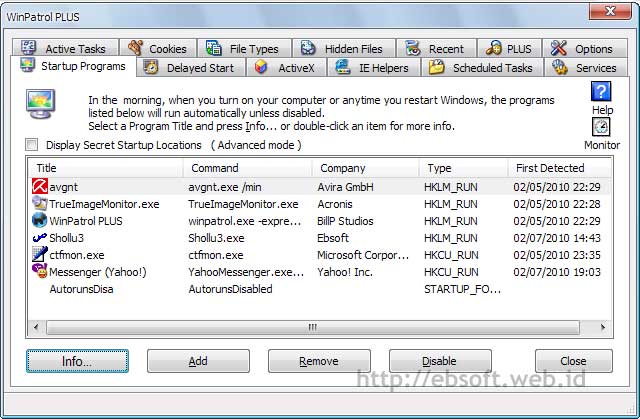Image resolution: width=640 pixels, height=419 pixels.
Task: Click the Recent tab icon
Action: click(x=413, y=48)
